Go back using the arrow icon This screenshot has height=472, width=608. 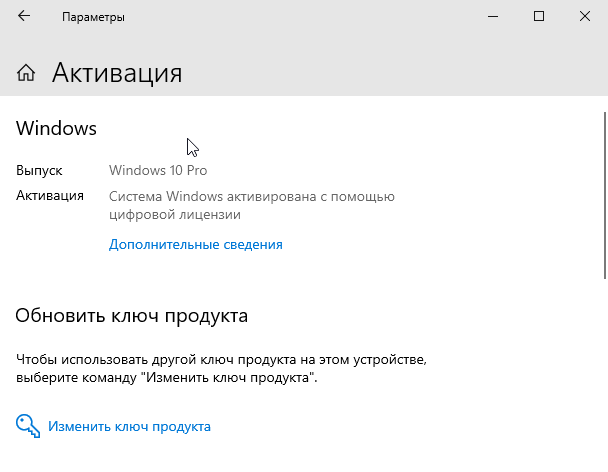point(24,16)
